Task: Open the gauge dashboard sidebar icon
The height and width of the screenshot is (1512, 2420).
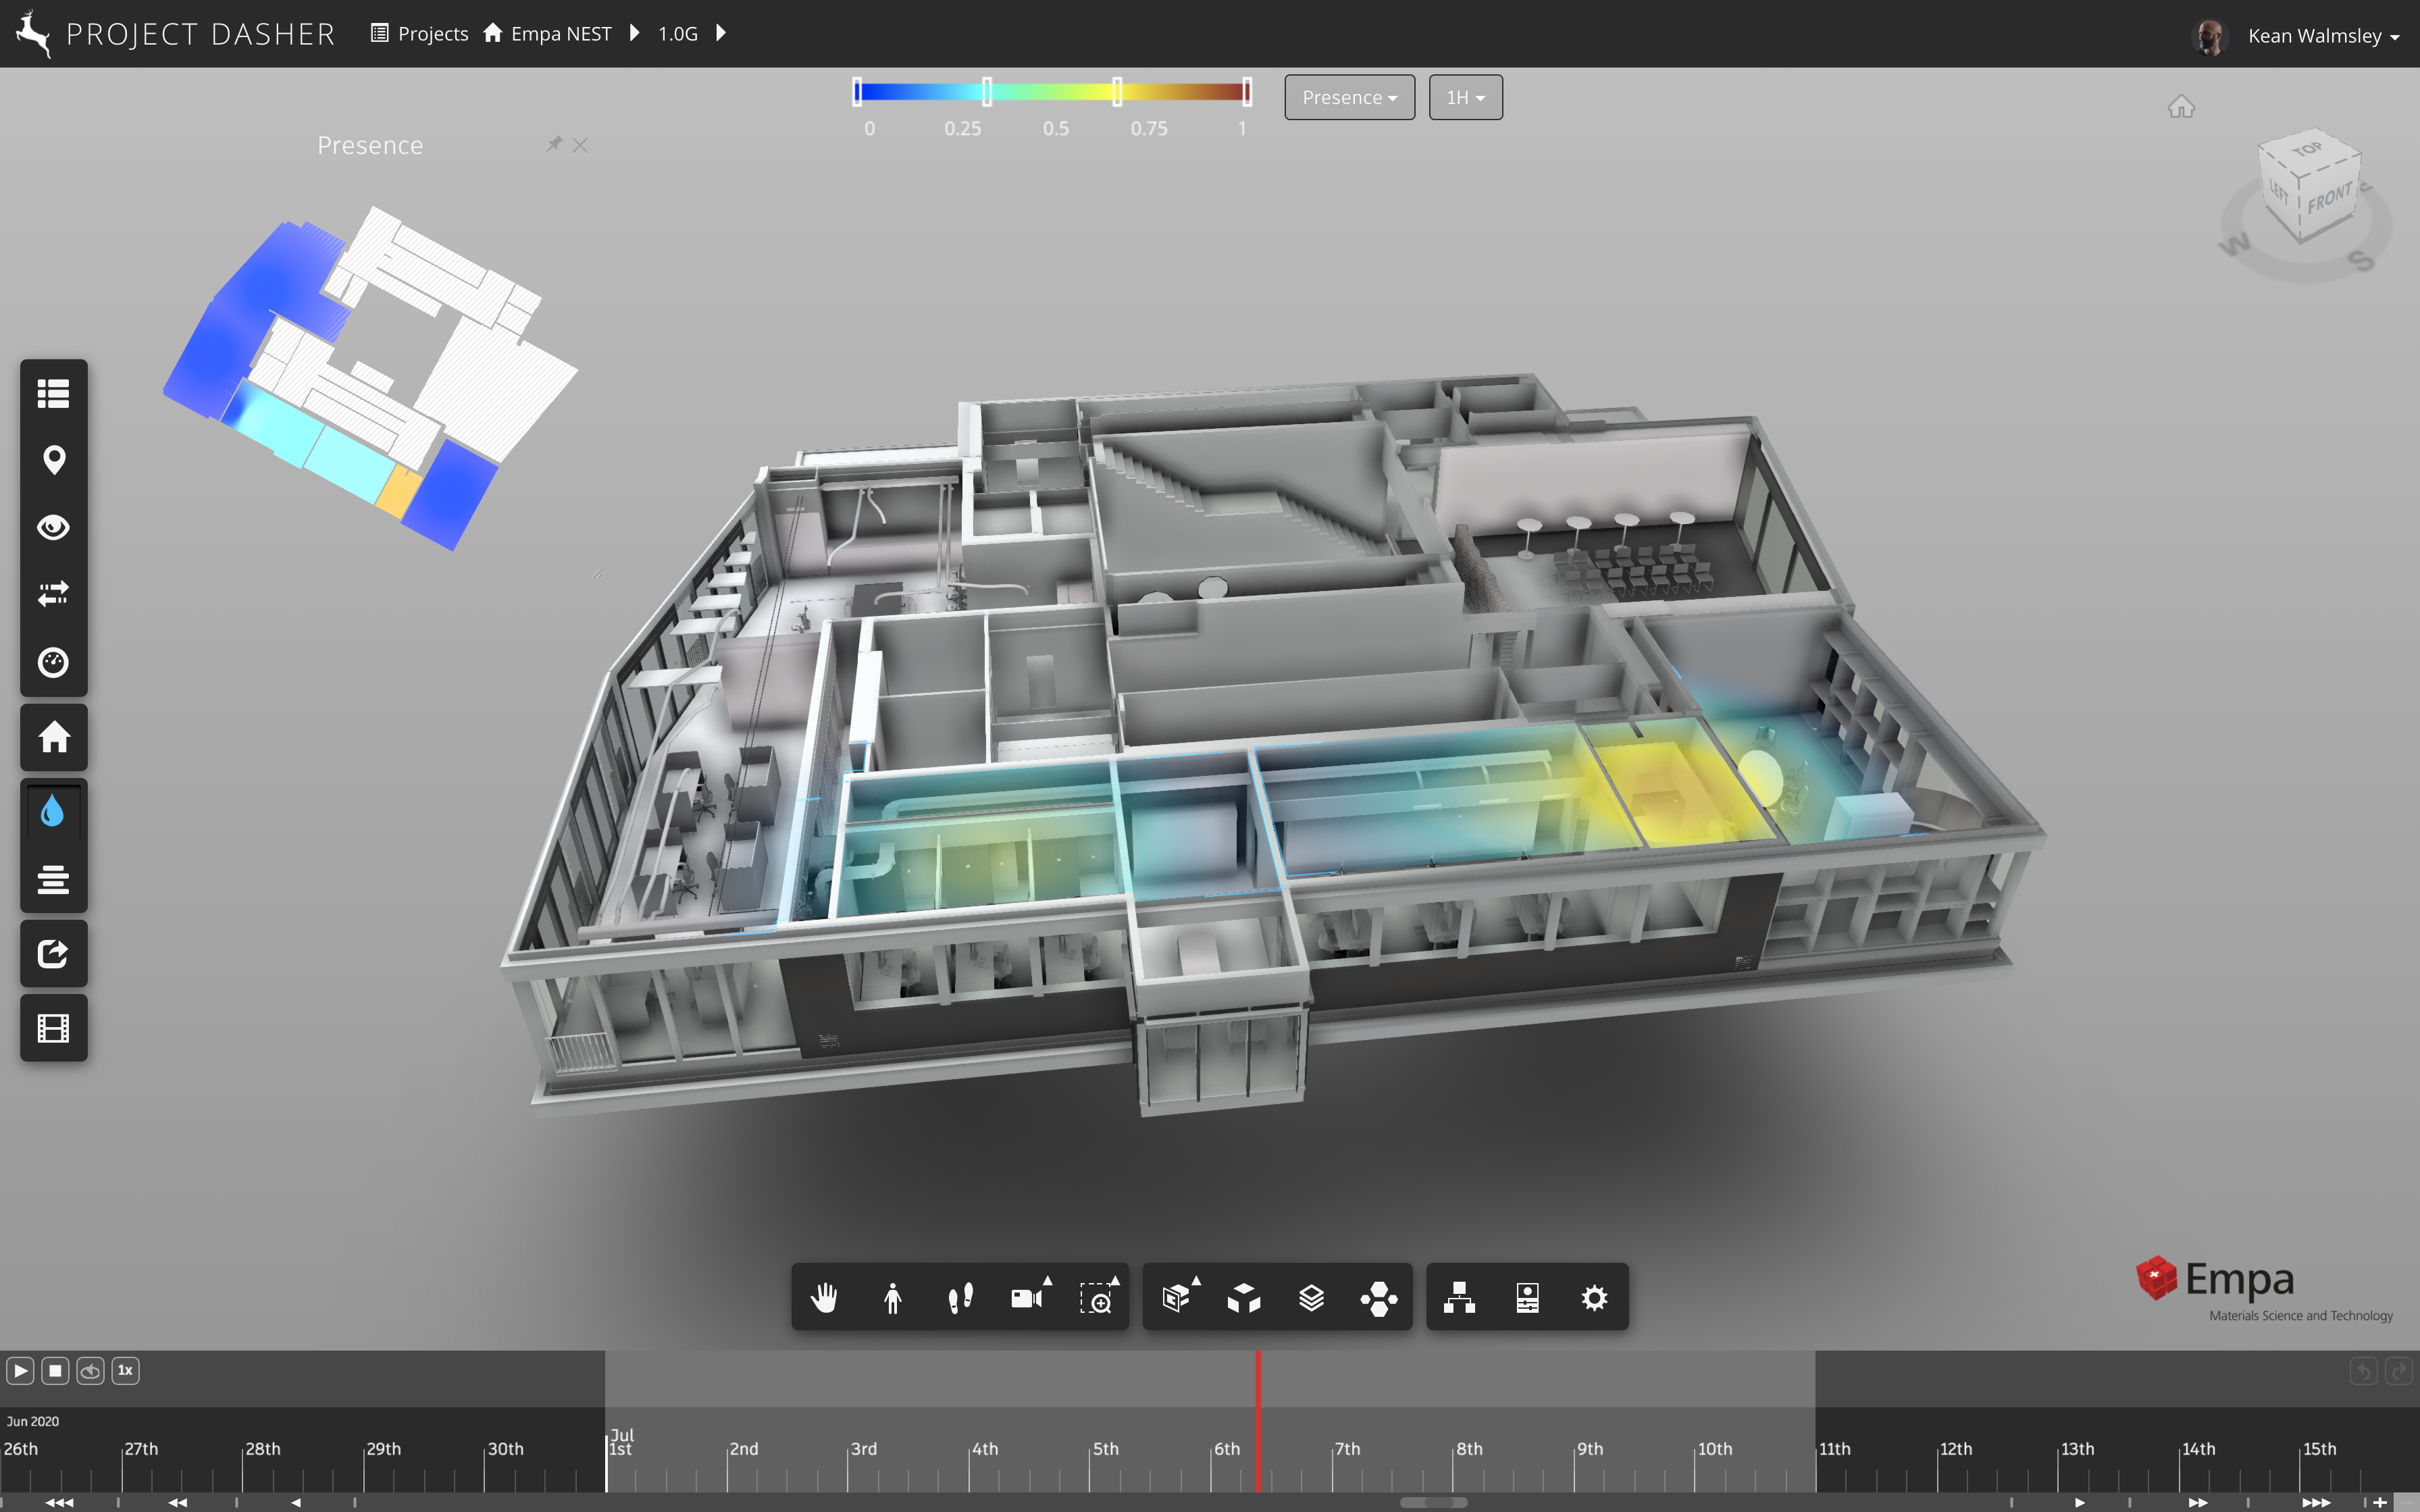Action: [54, 662]
